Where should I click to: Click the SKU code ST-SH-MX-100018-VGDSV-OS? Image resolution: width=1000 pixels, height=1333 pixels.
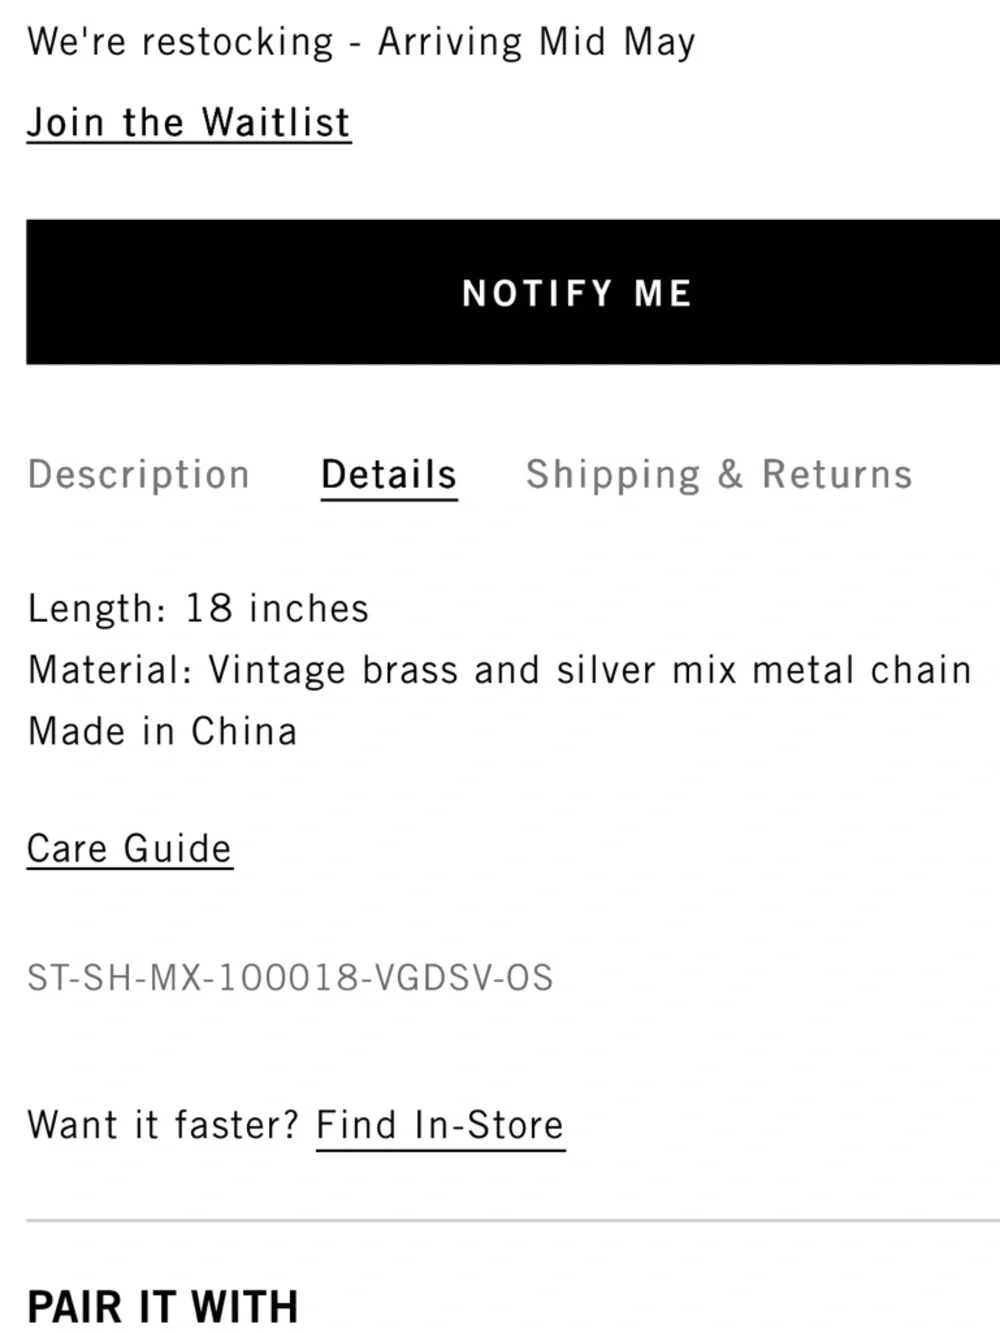click(x=290, y=977)
